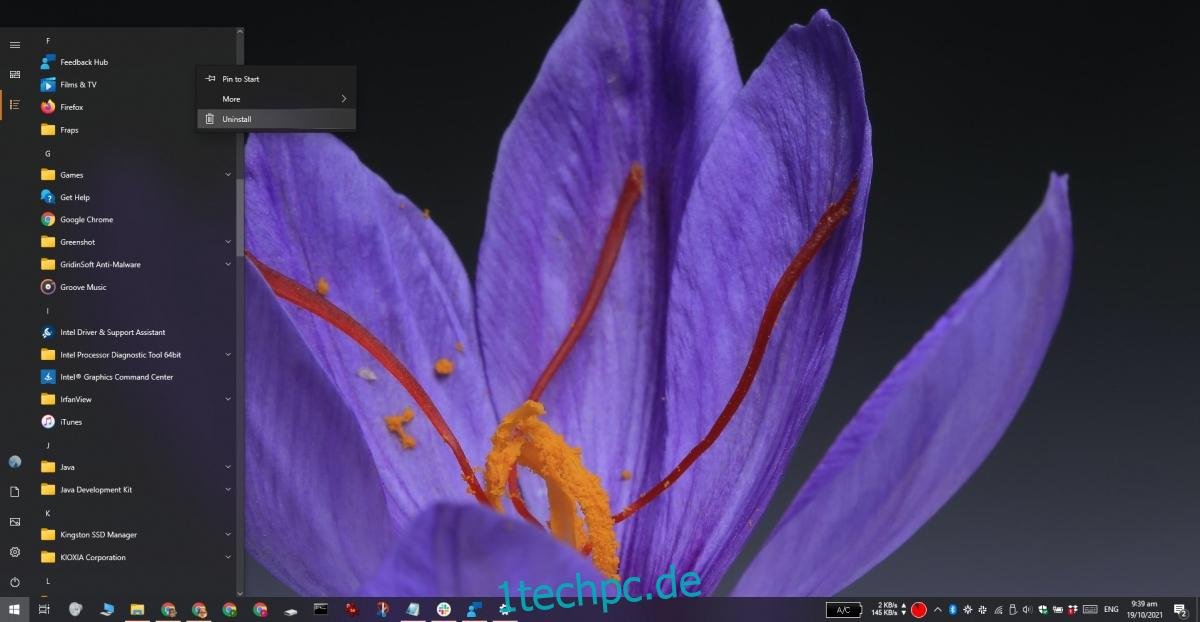Select All apps list icon in sidebar
Image resolution: width=1200 pixels, height=622 pixels.
pyautogui.click(x=15, y=104)
